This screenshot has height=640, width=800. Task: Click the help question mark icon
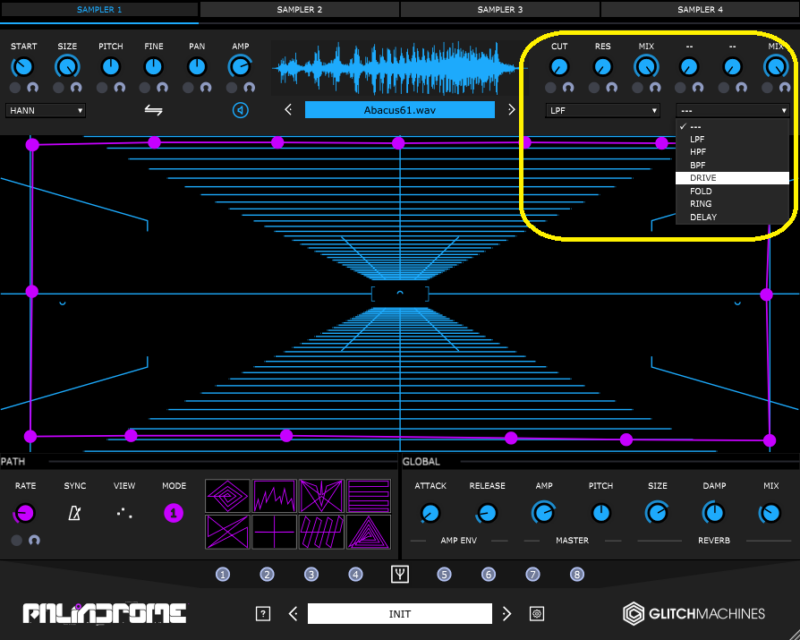[263, 613]
